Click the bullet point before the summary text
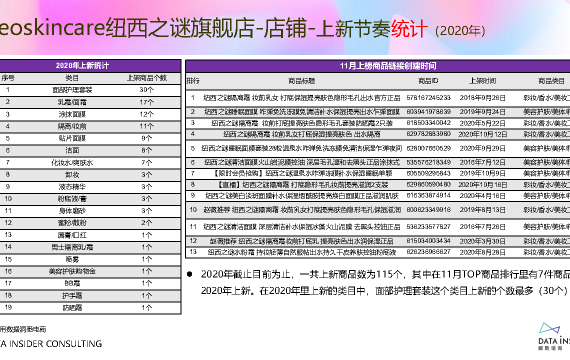Screen dimensions: 570x360 (189, 274)
